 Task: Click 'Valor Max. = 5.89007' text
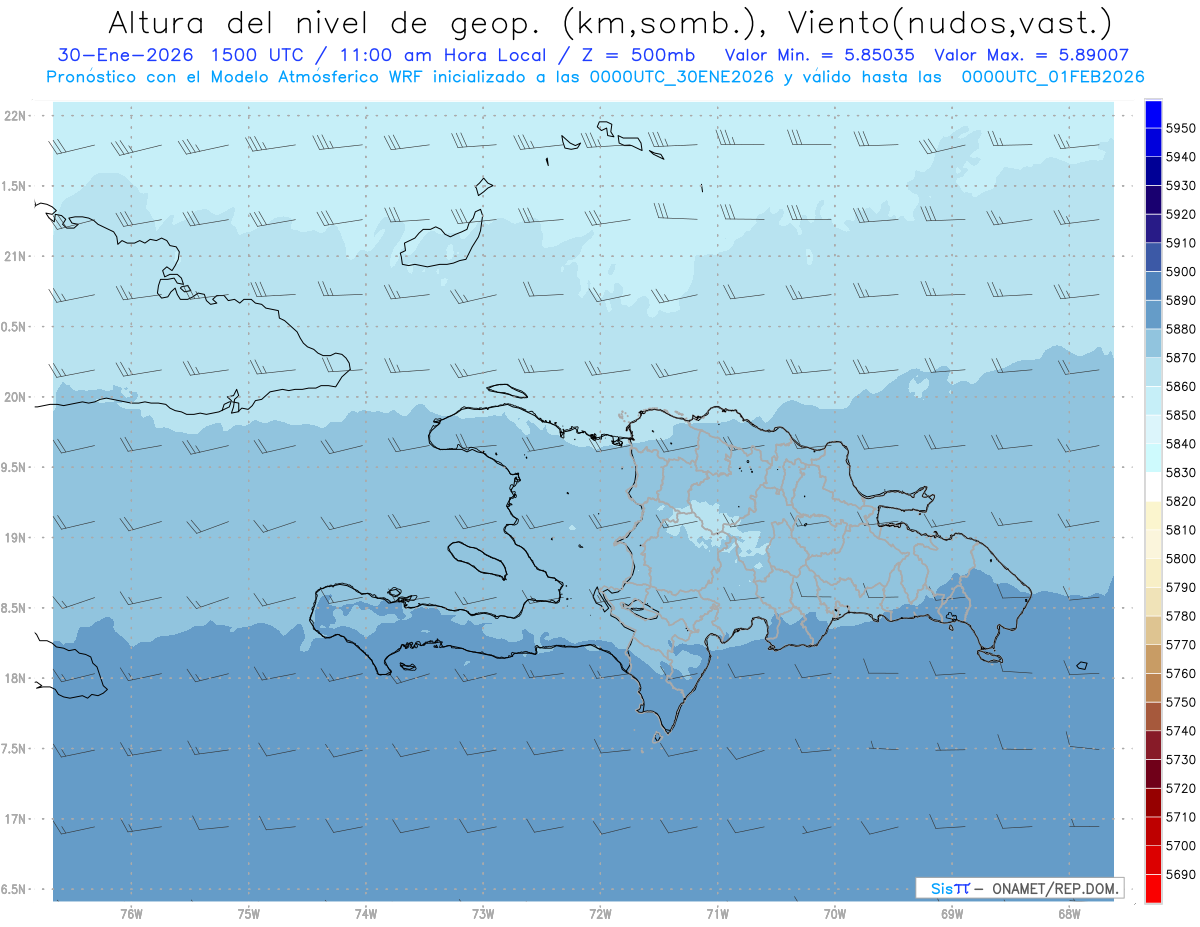pos(1031,55)
